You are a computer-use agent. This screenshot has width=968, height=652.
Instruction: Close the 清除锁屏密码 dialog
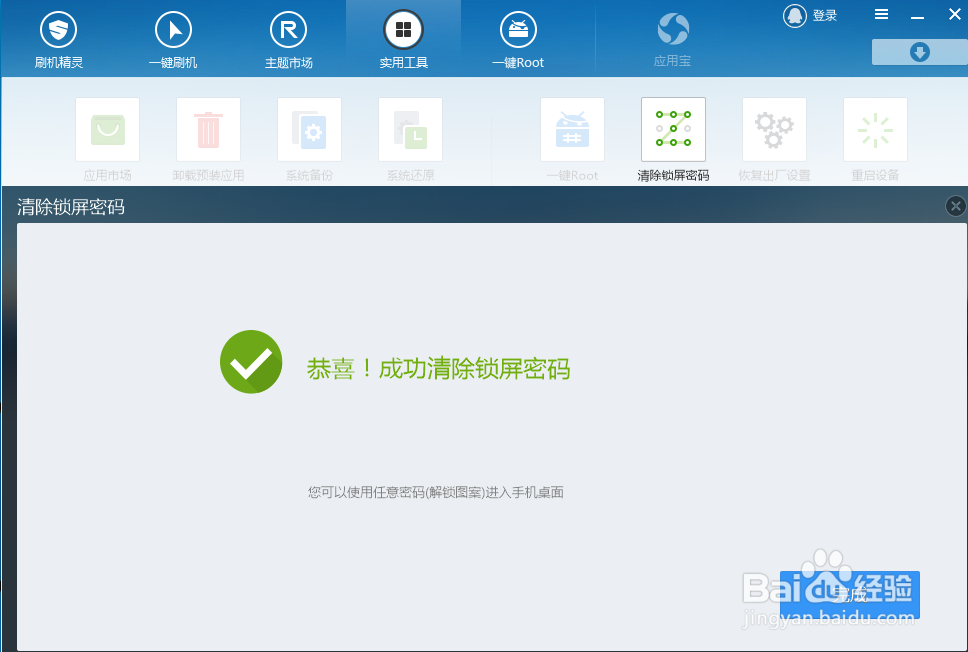point(955,206)
